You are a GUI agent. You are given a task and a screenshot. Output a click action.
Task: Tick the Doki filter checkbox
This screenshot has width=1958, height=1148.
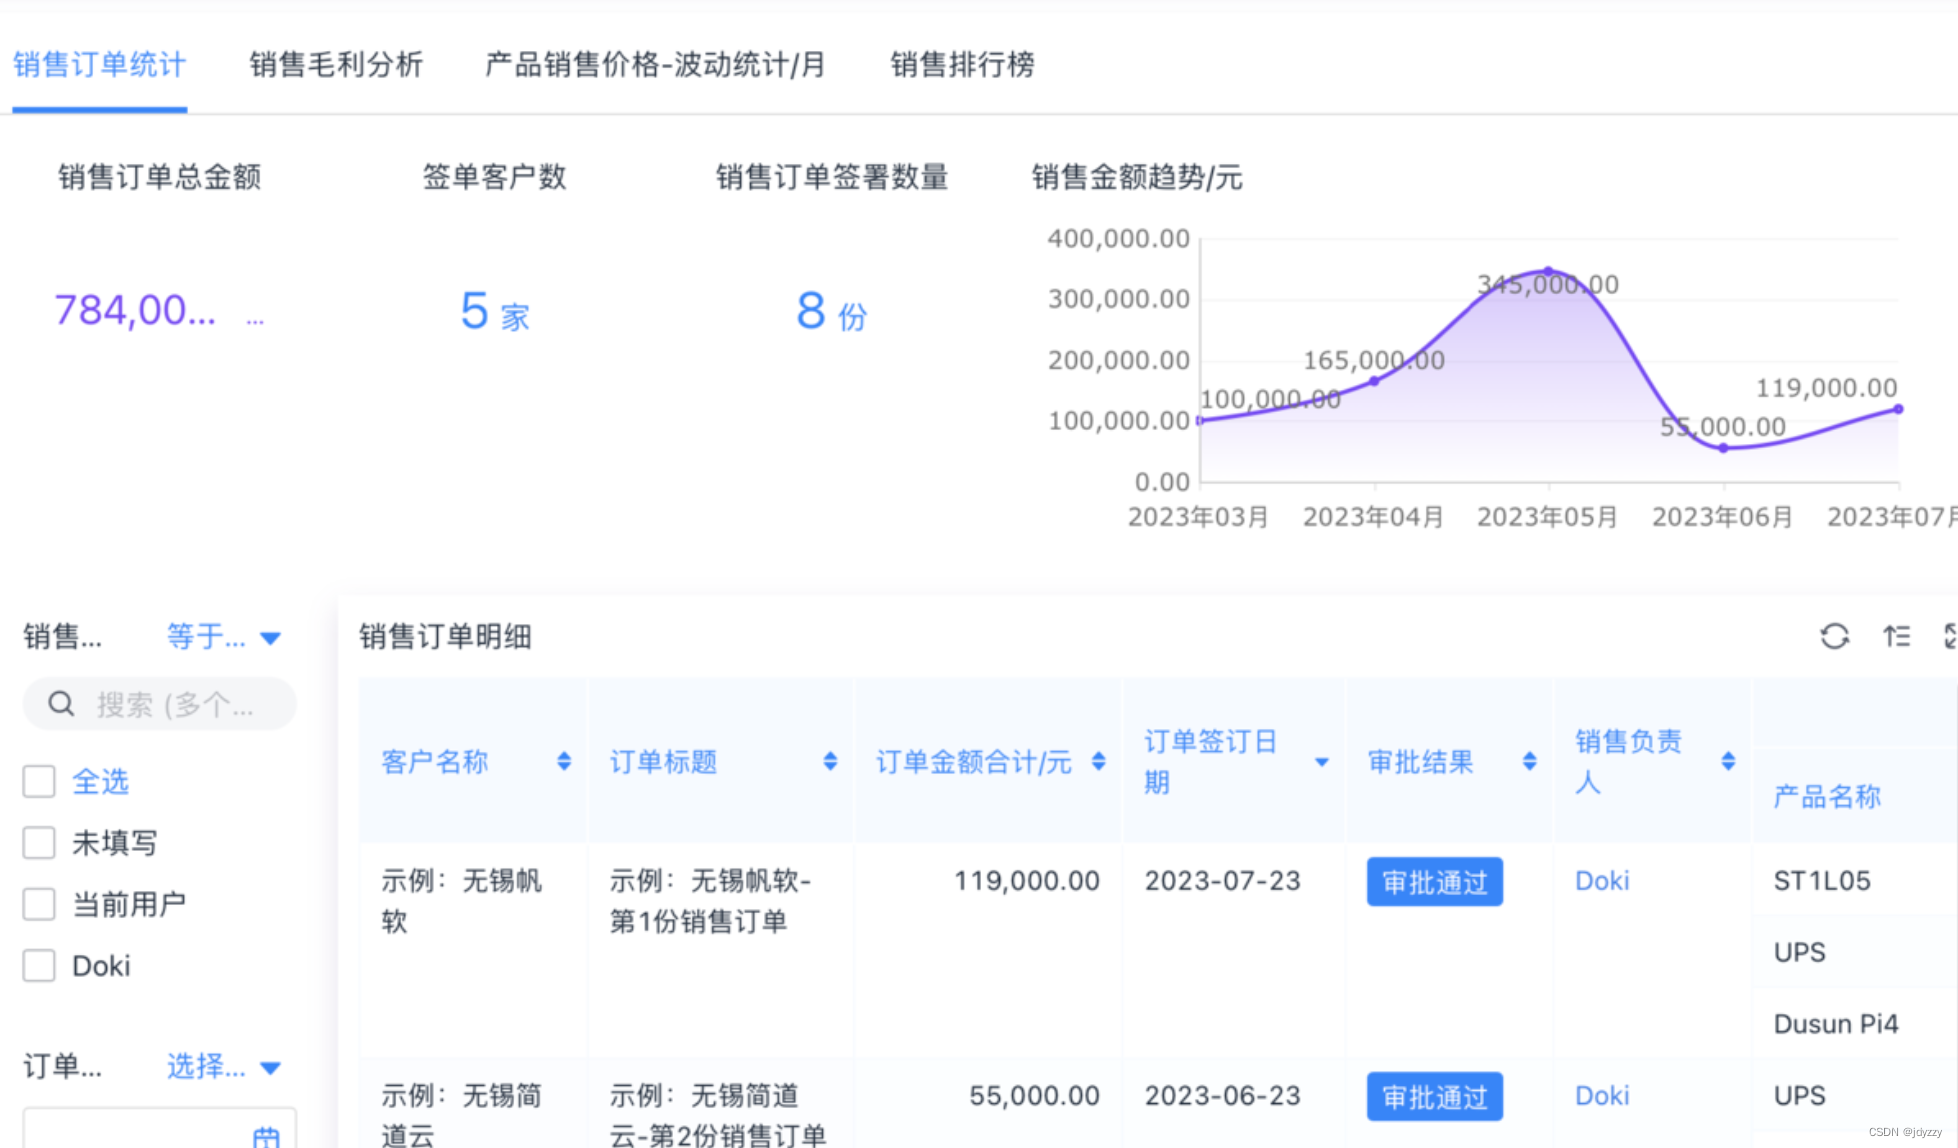click(39, 966)
